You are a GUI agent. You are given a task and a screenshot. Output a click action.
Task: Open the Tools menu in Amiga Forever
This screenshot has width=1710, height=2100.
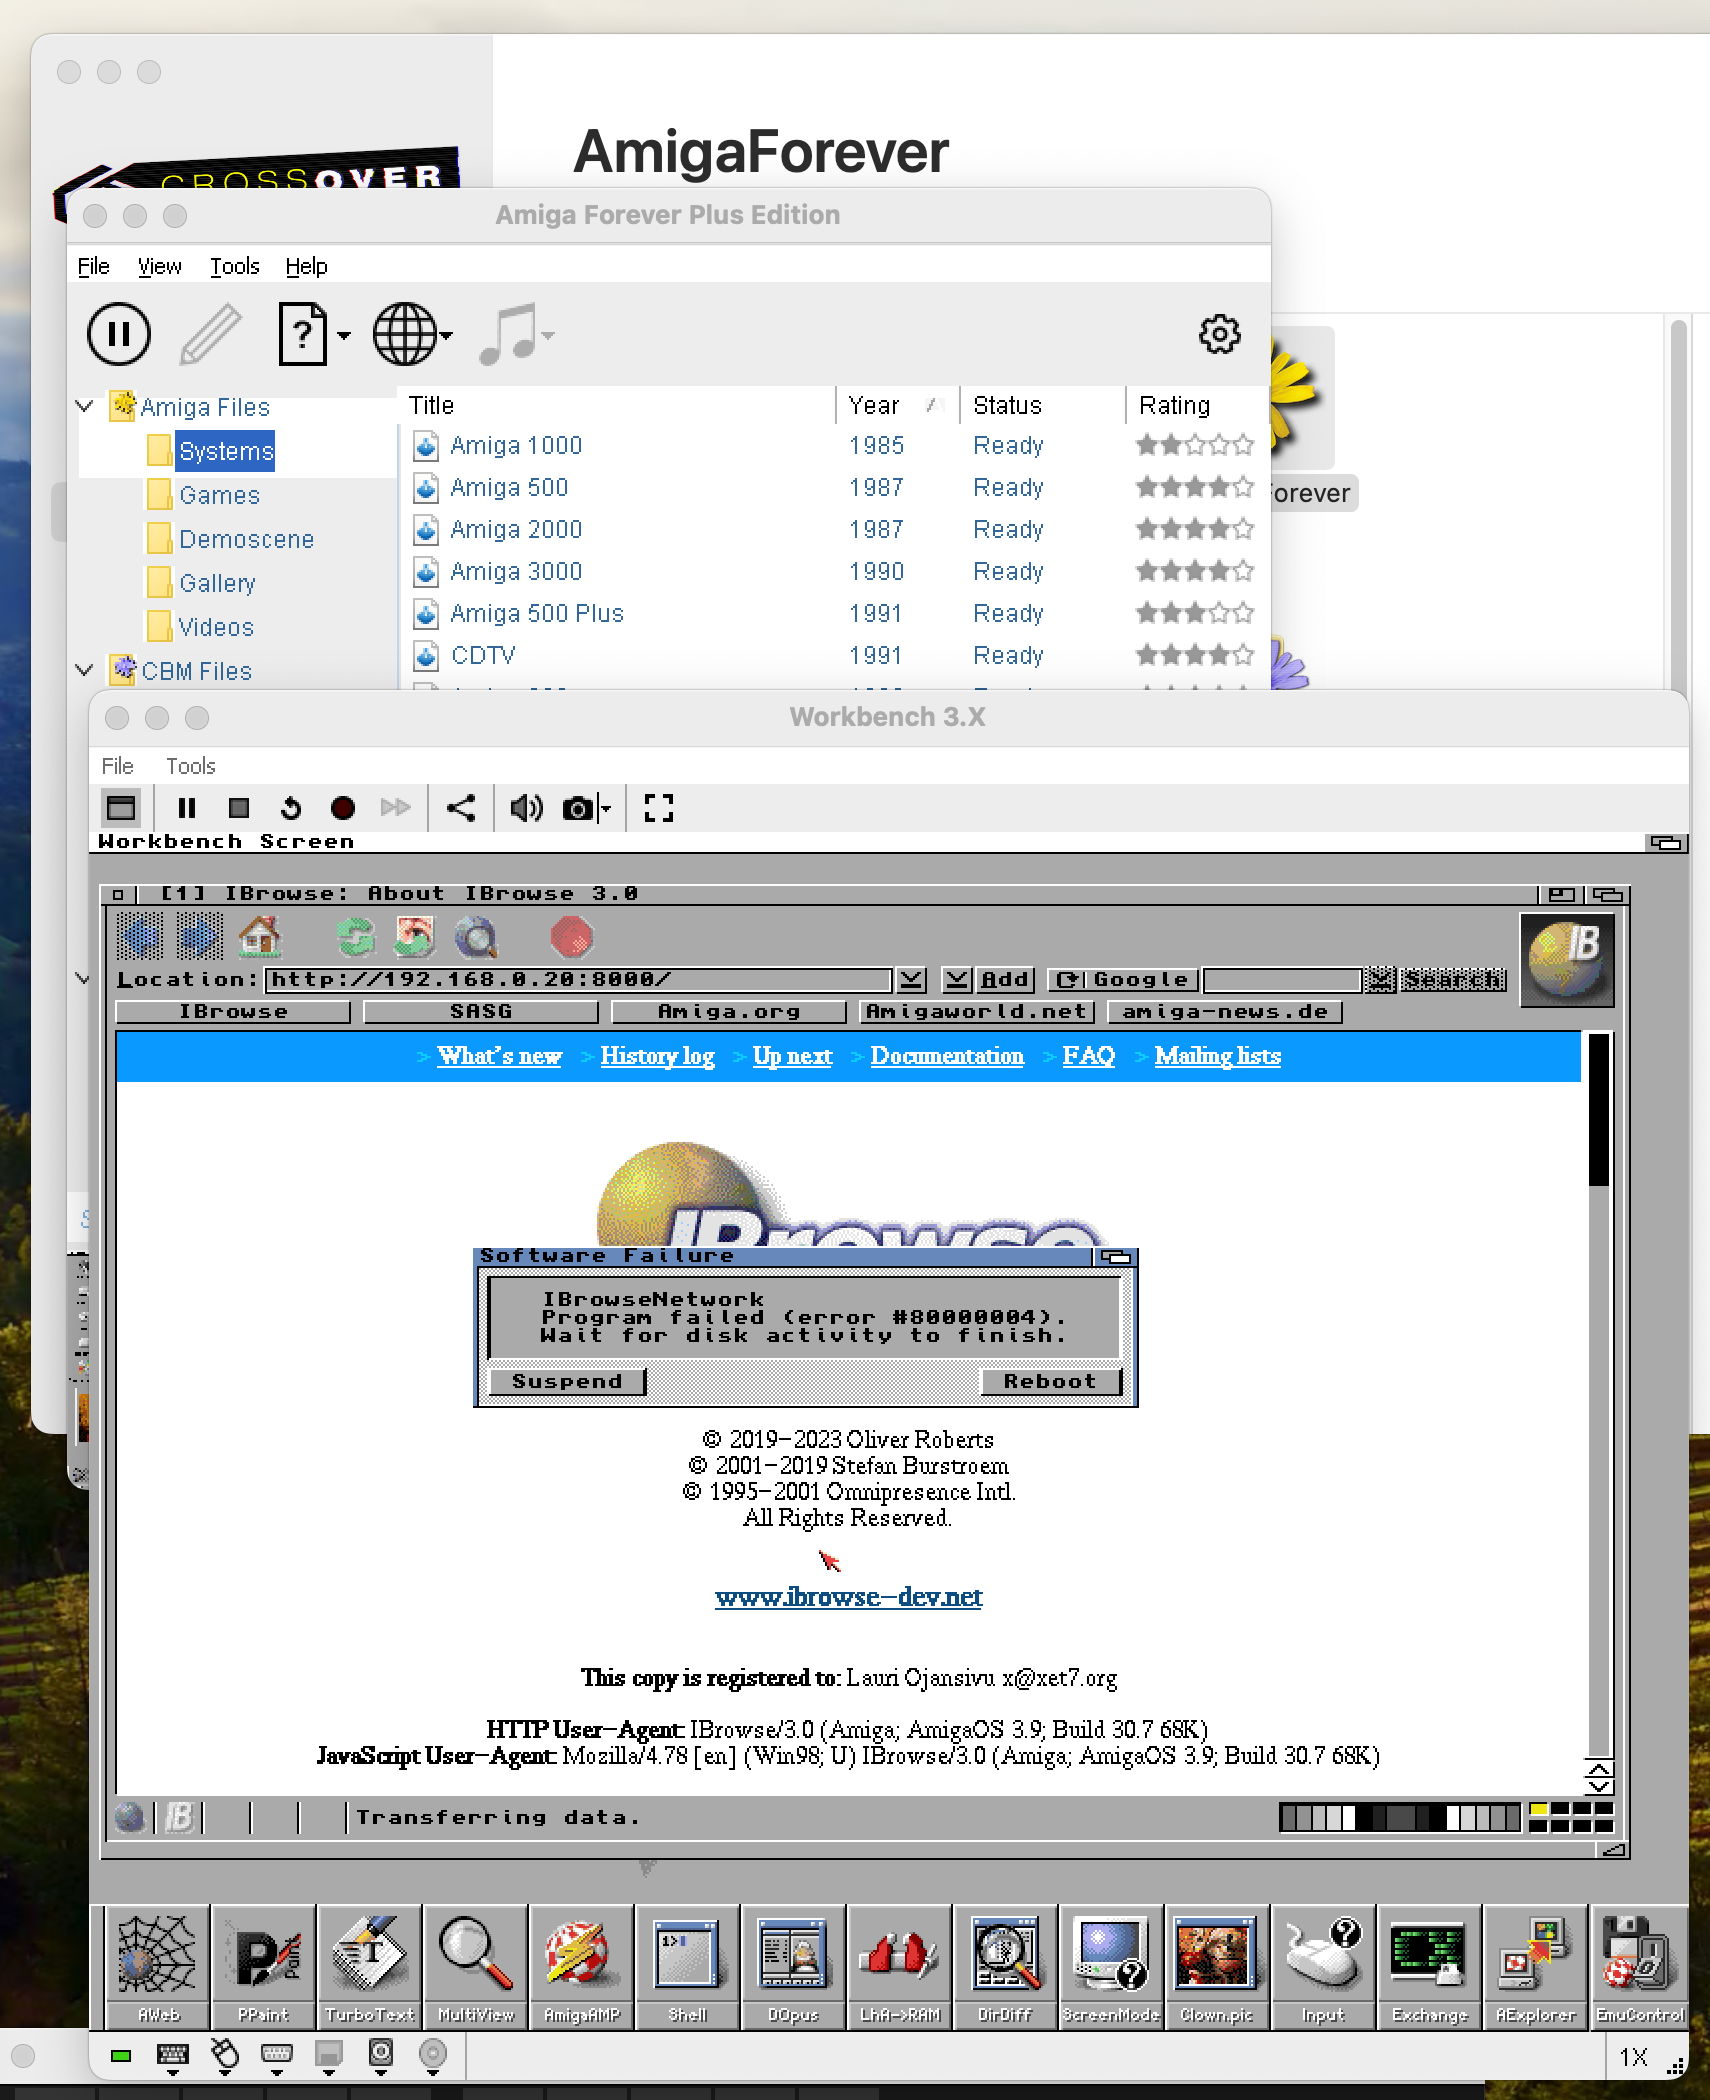pos(234,266)
